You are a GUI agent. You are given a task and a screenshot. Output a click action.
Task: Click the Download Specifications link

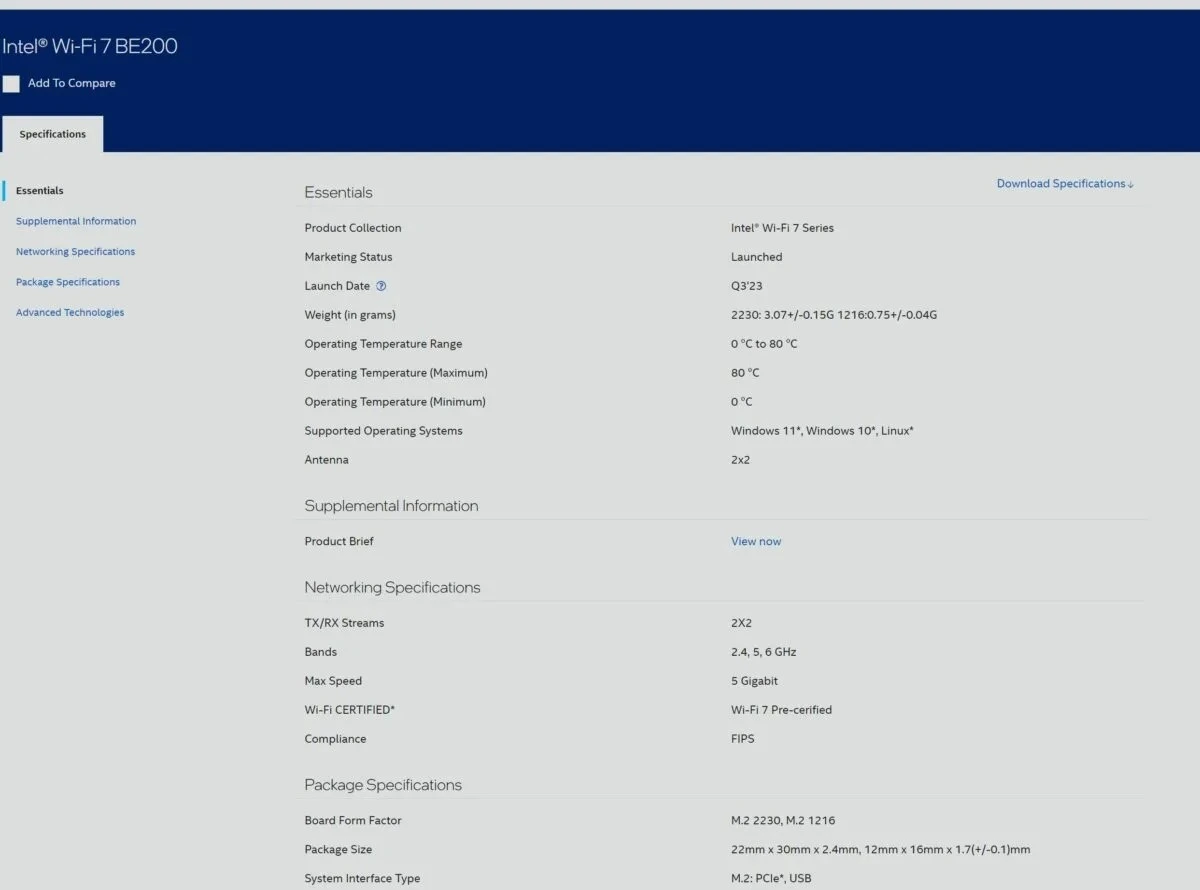click(1065, 184)
